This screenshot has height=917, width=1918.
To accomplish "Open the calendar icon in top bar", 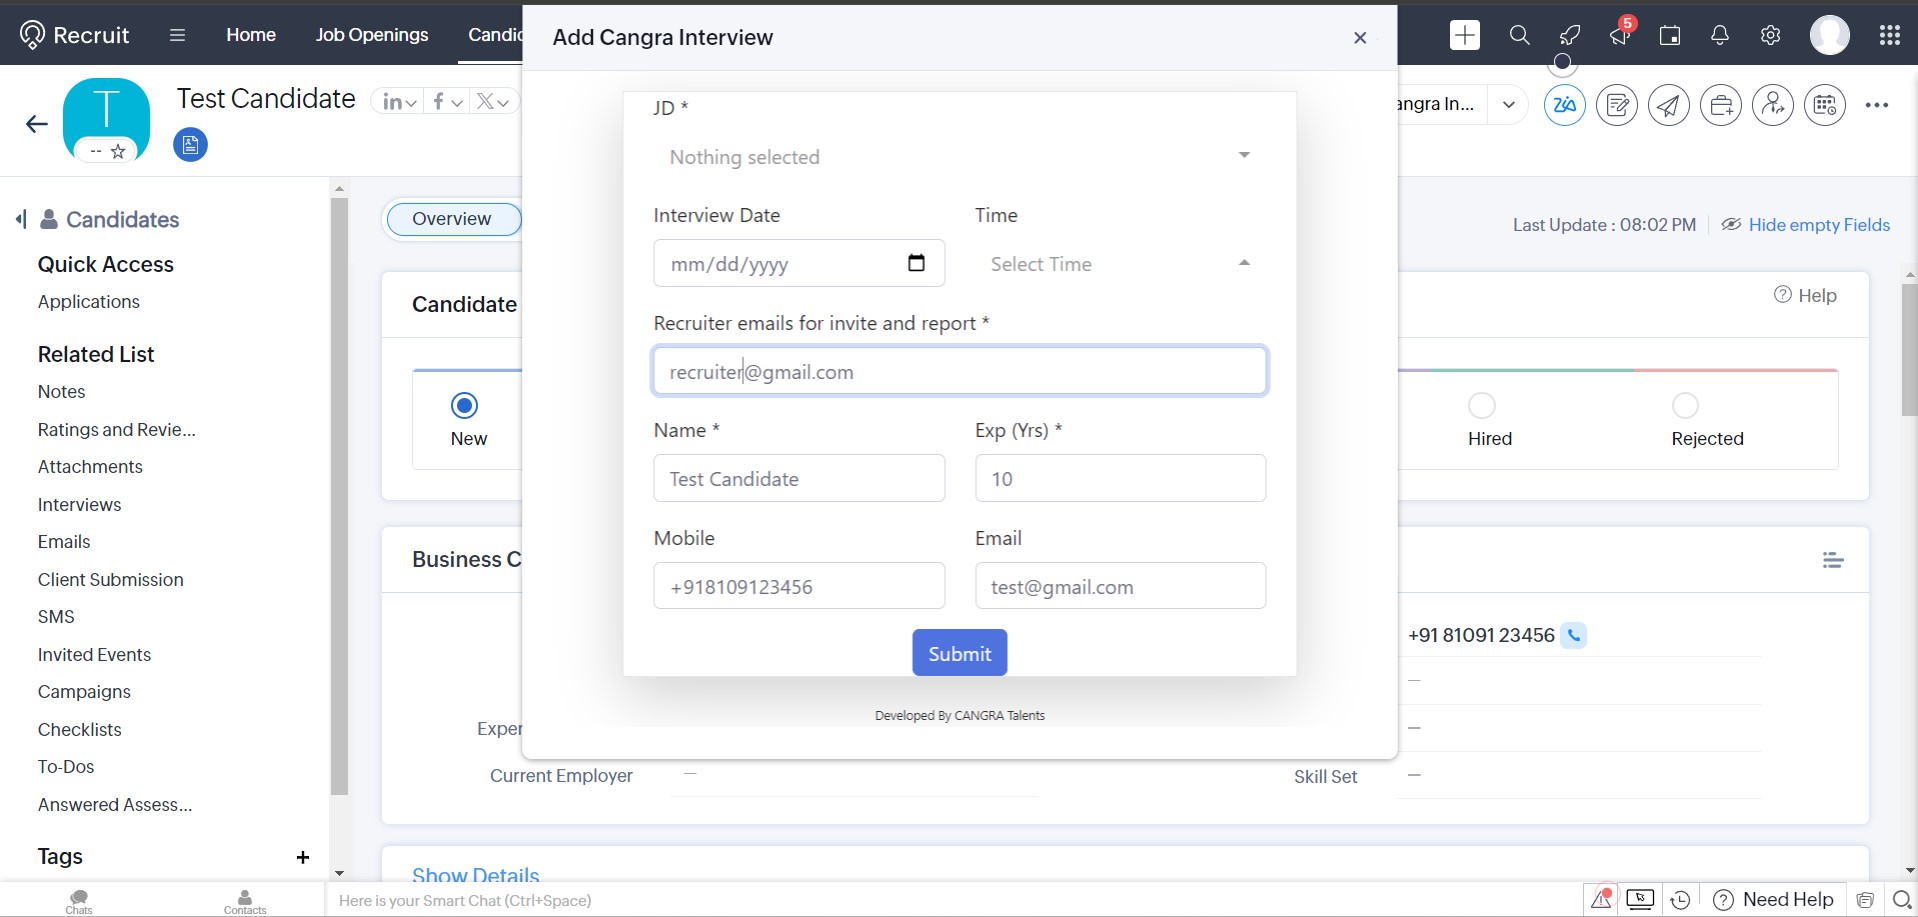I will (1669, 35).
